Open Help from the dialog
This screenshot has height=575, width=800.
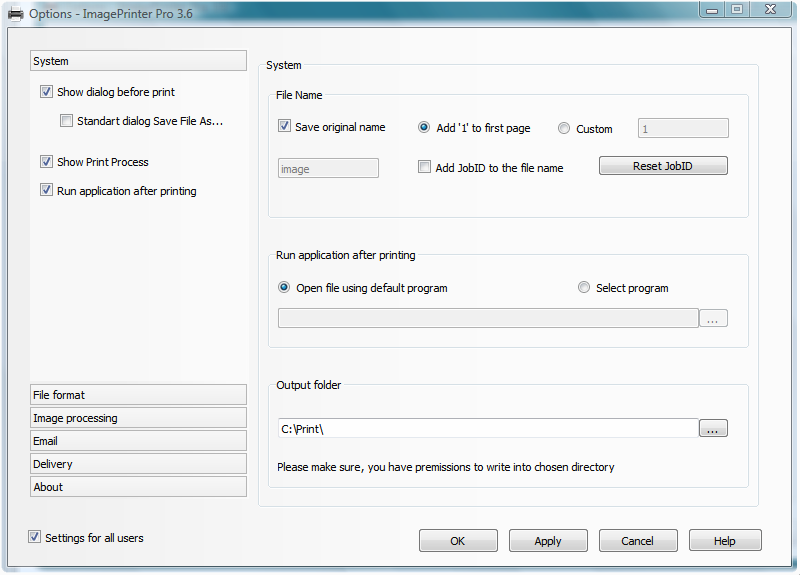(x=725, y=541)
